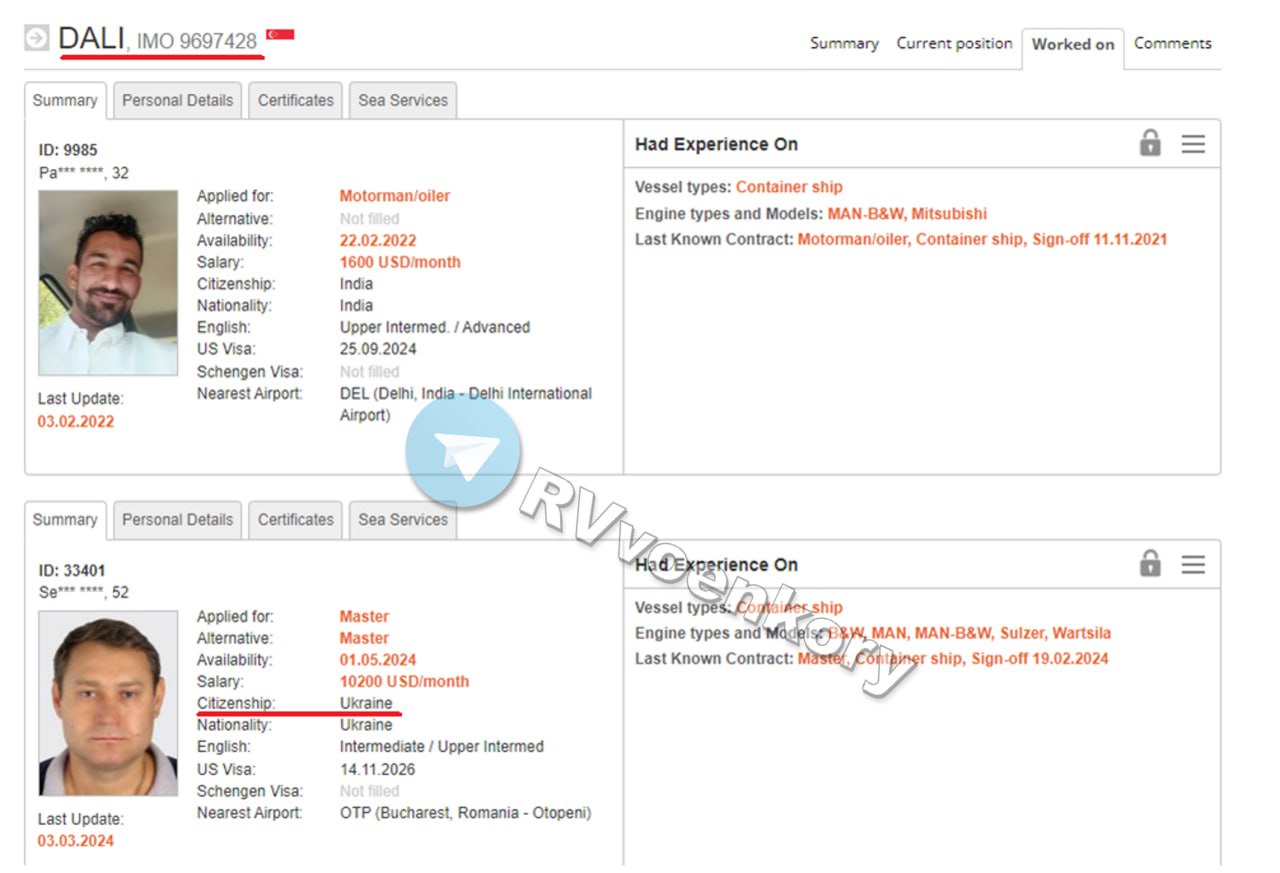The image size is (1280, 873).
Task: Switch to the top Summary tab for vessel
Action: pos(844,43)
